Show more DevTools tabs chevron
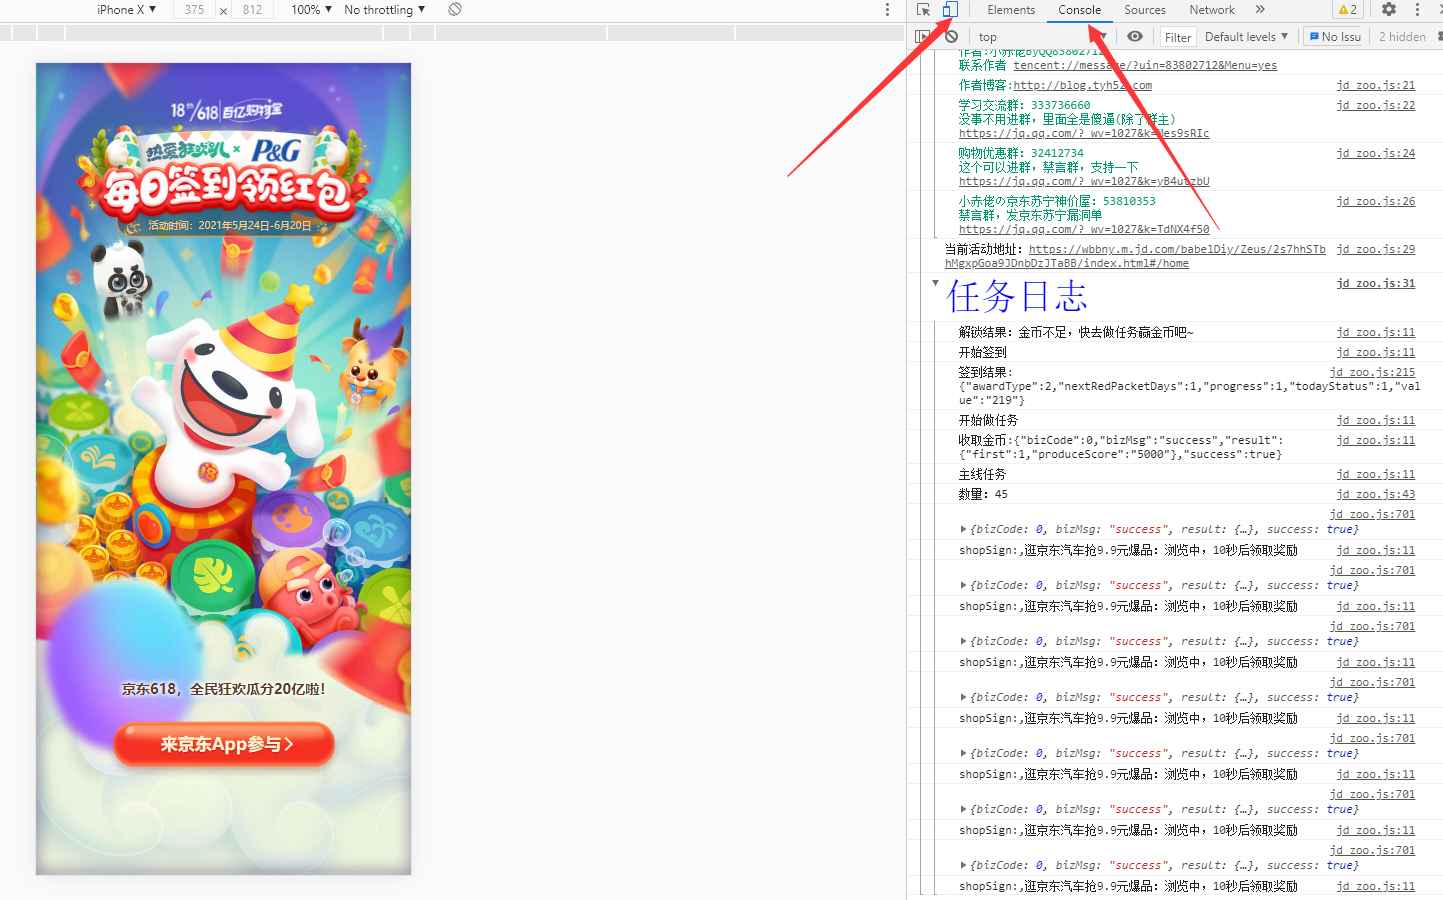The image size is (1443, 900). pos(1260,10)
